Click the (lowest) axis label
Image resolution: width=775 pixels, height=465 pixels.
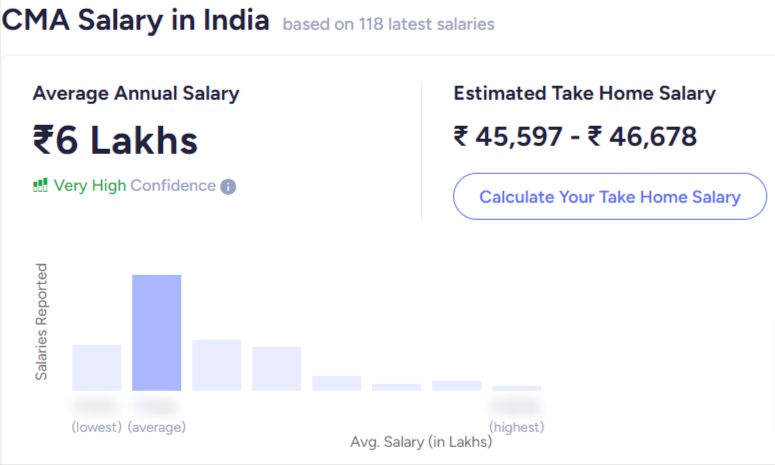click(x=97, y=427)
